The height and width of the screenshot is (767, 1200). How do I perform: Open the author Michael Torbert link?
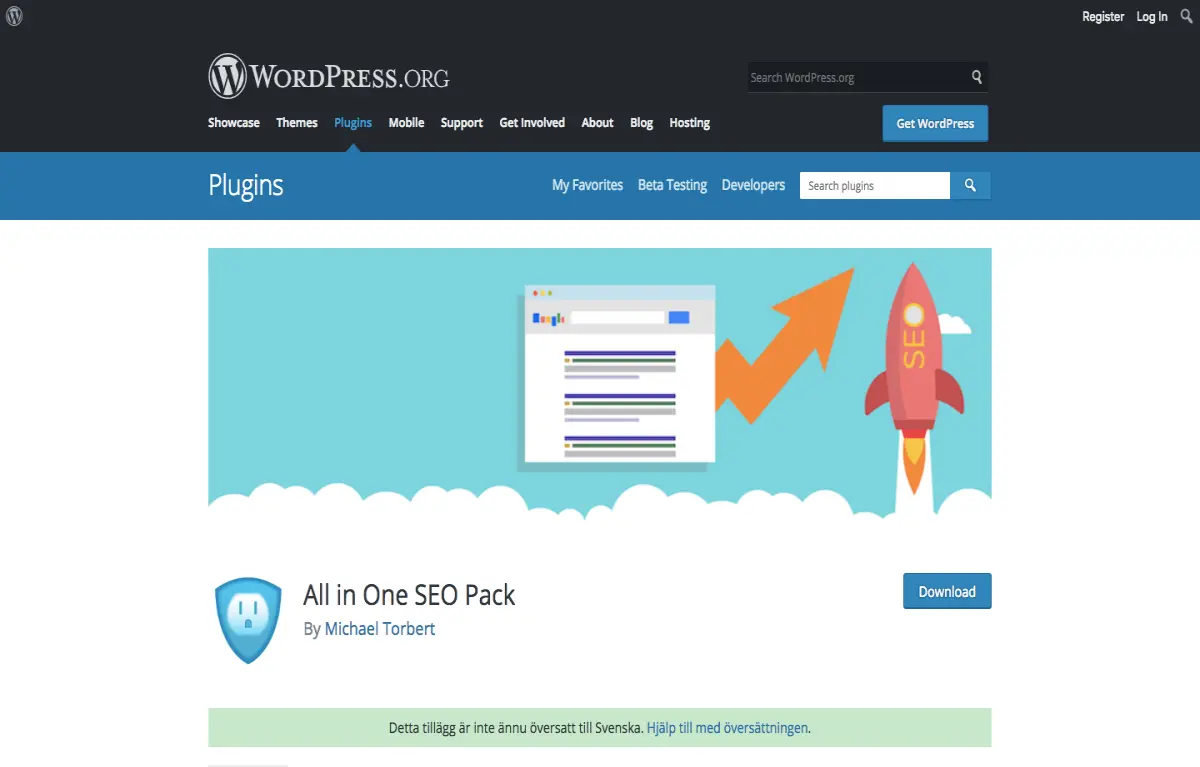pos(380,629)
